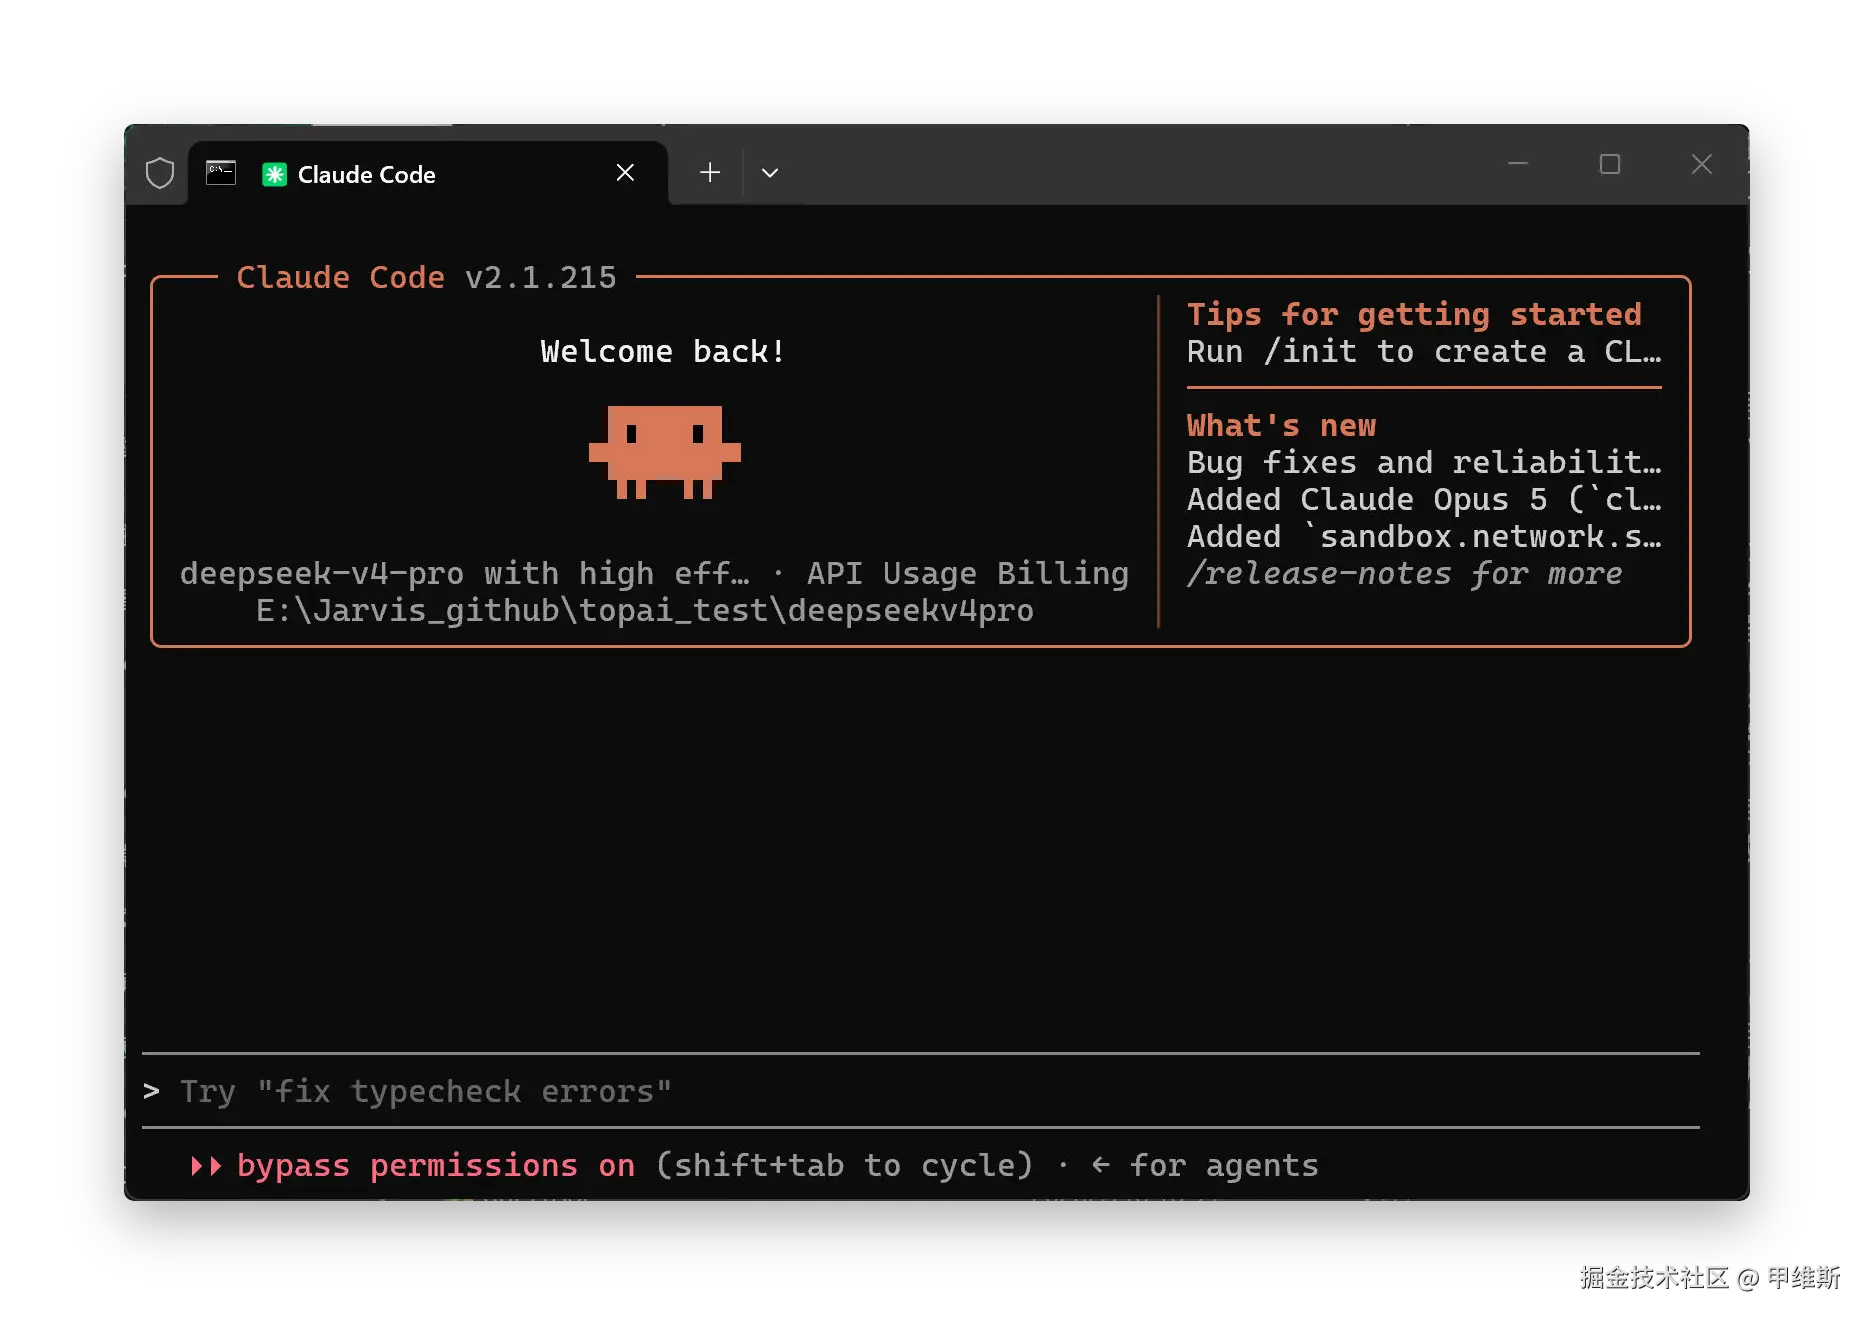The width and height of the screenshot is (1874, 1325).
Task: Click "bypass permissions on" status text
Action: (x=436, y=1166)
